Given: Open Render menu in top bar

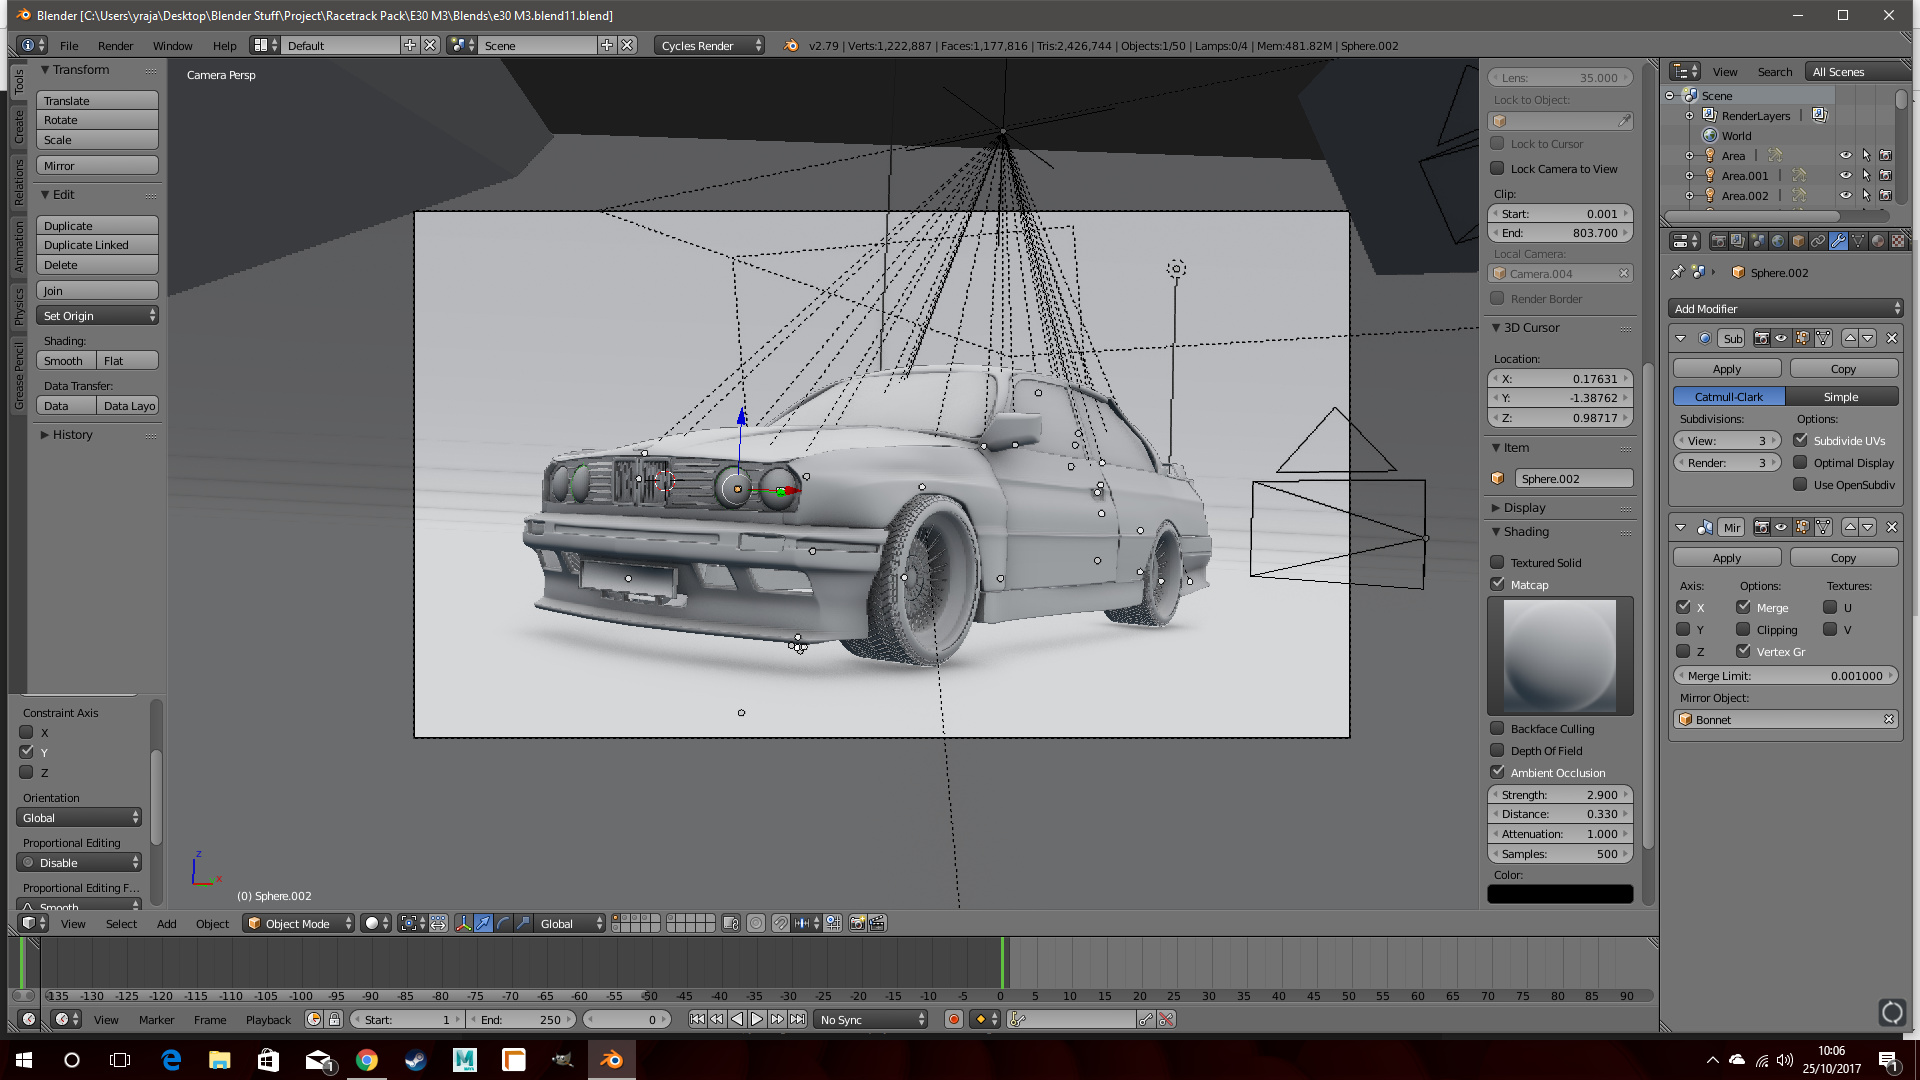Looking at the screenshot, I should 115,46.
